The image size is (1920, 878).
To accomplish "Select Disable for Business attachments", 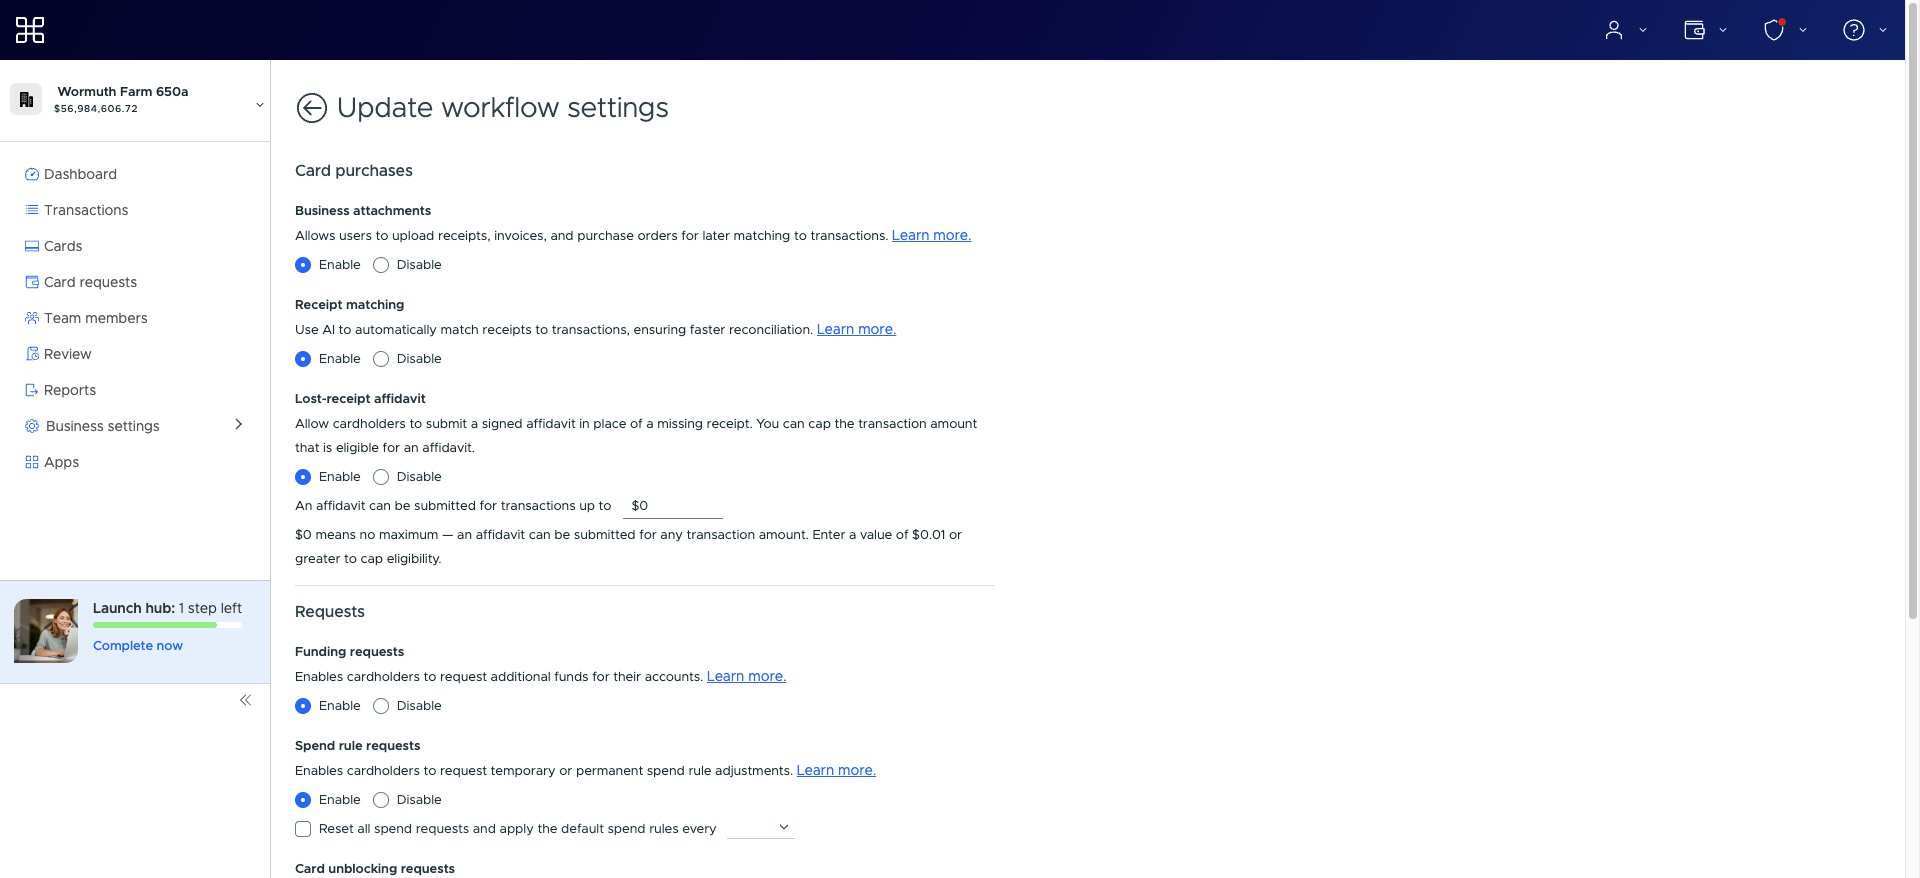I will [x=381, y=265].
